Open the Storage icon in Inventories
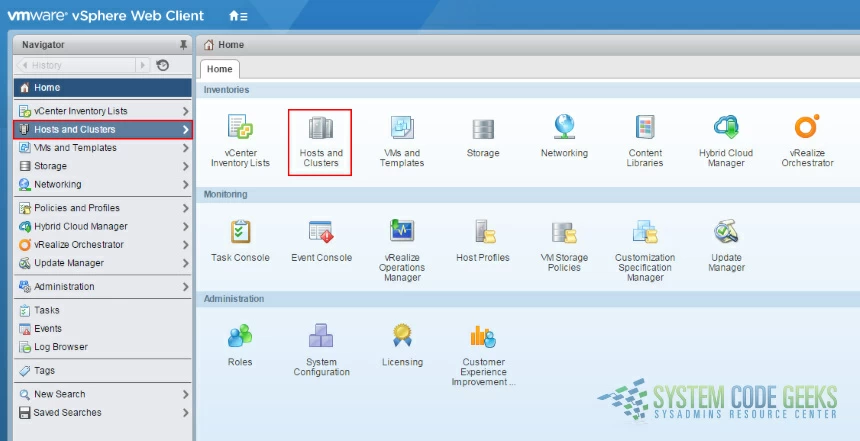Image resolution: width=860 pixels, height=441 pixels. pyautogui.click(x=483, y=129)
